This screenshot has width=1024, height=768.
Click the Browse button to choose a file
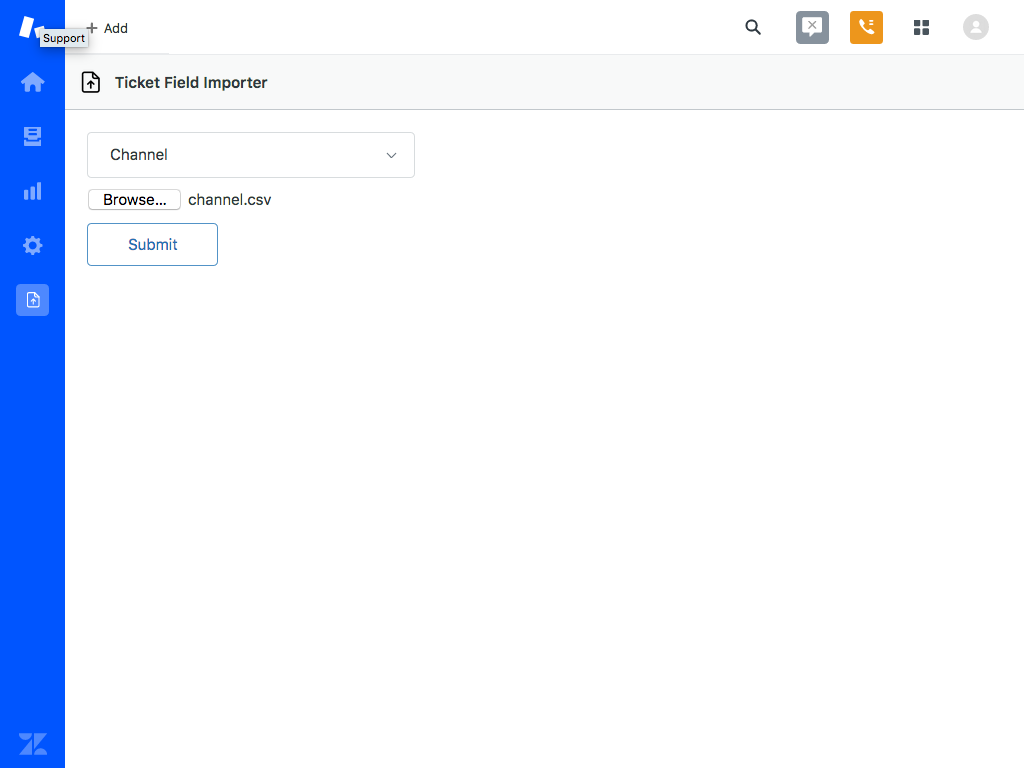pos(134,199)
